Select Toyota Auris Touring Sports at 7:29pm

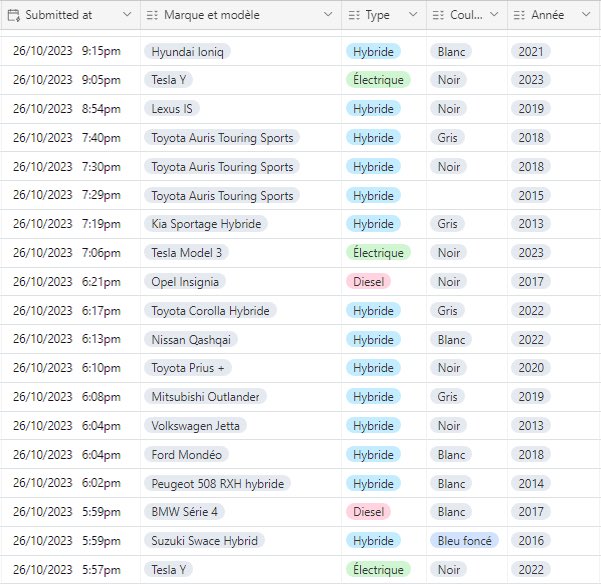tap(222, 195)
